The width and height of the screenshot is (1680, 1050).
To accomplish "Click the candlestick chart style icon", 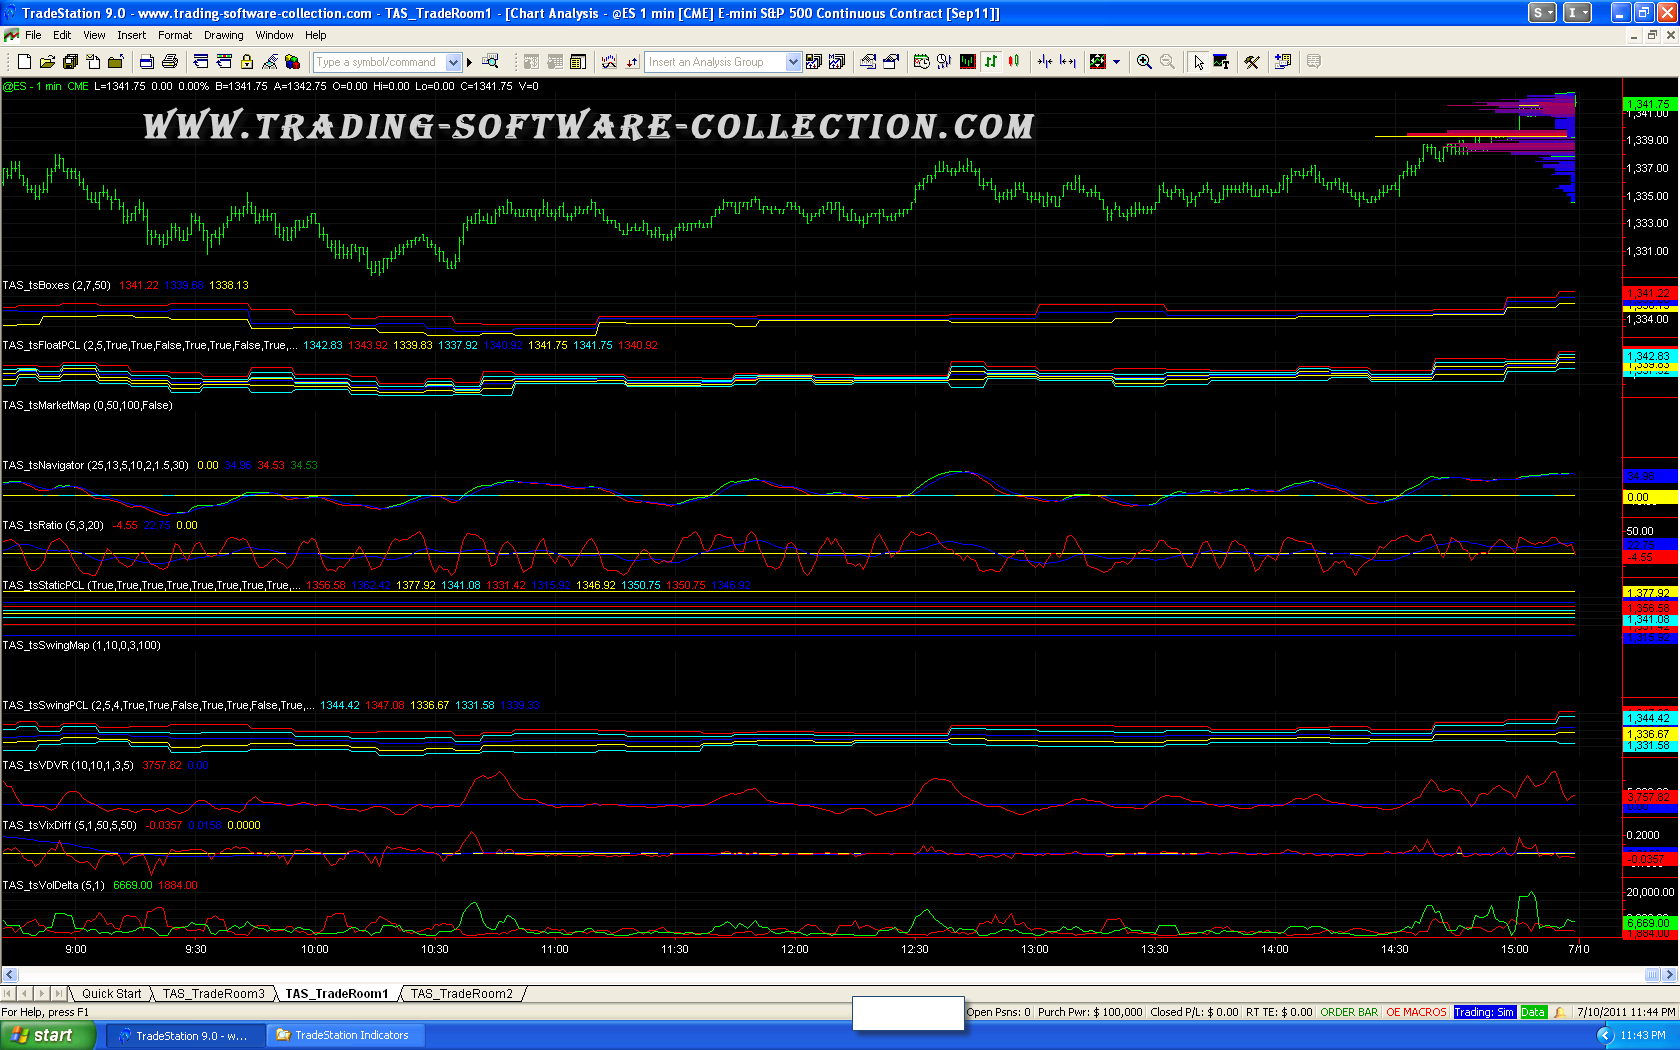I will 1014,62.
